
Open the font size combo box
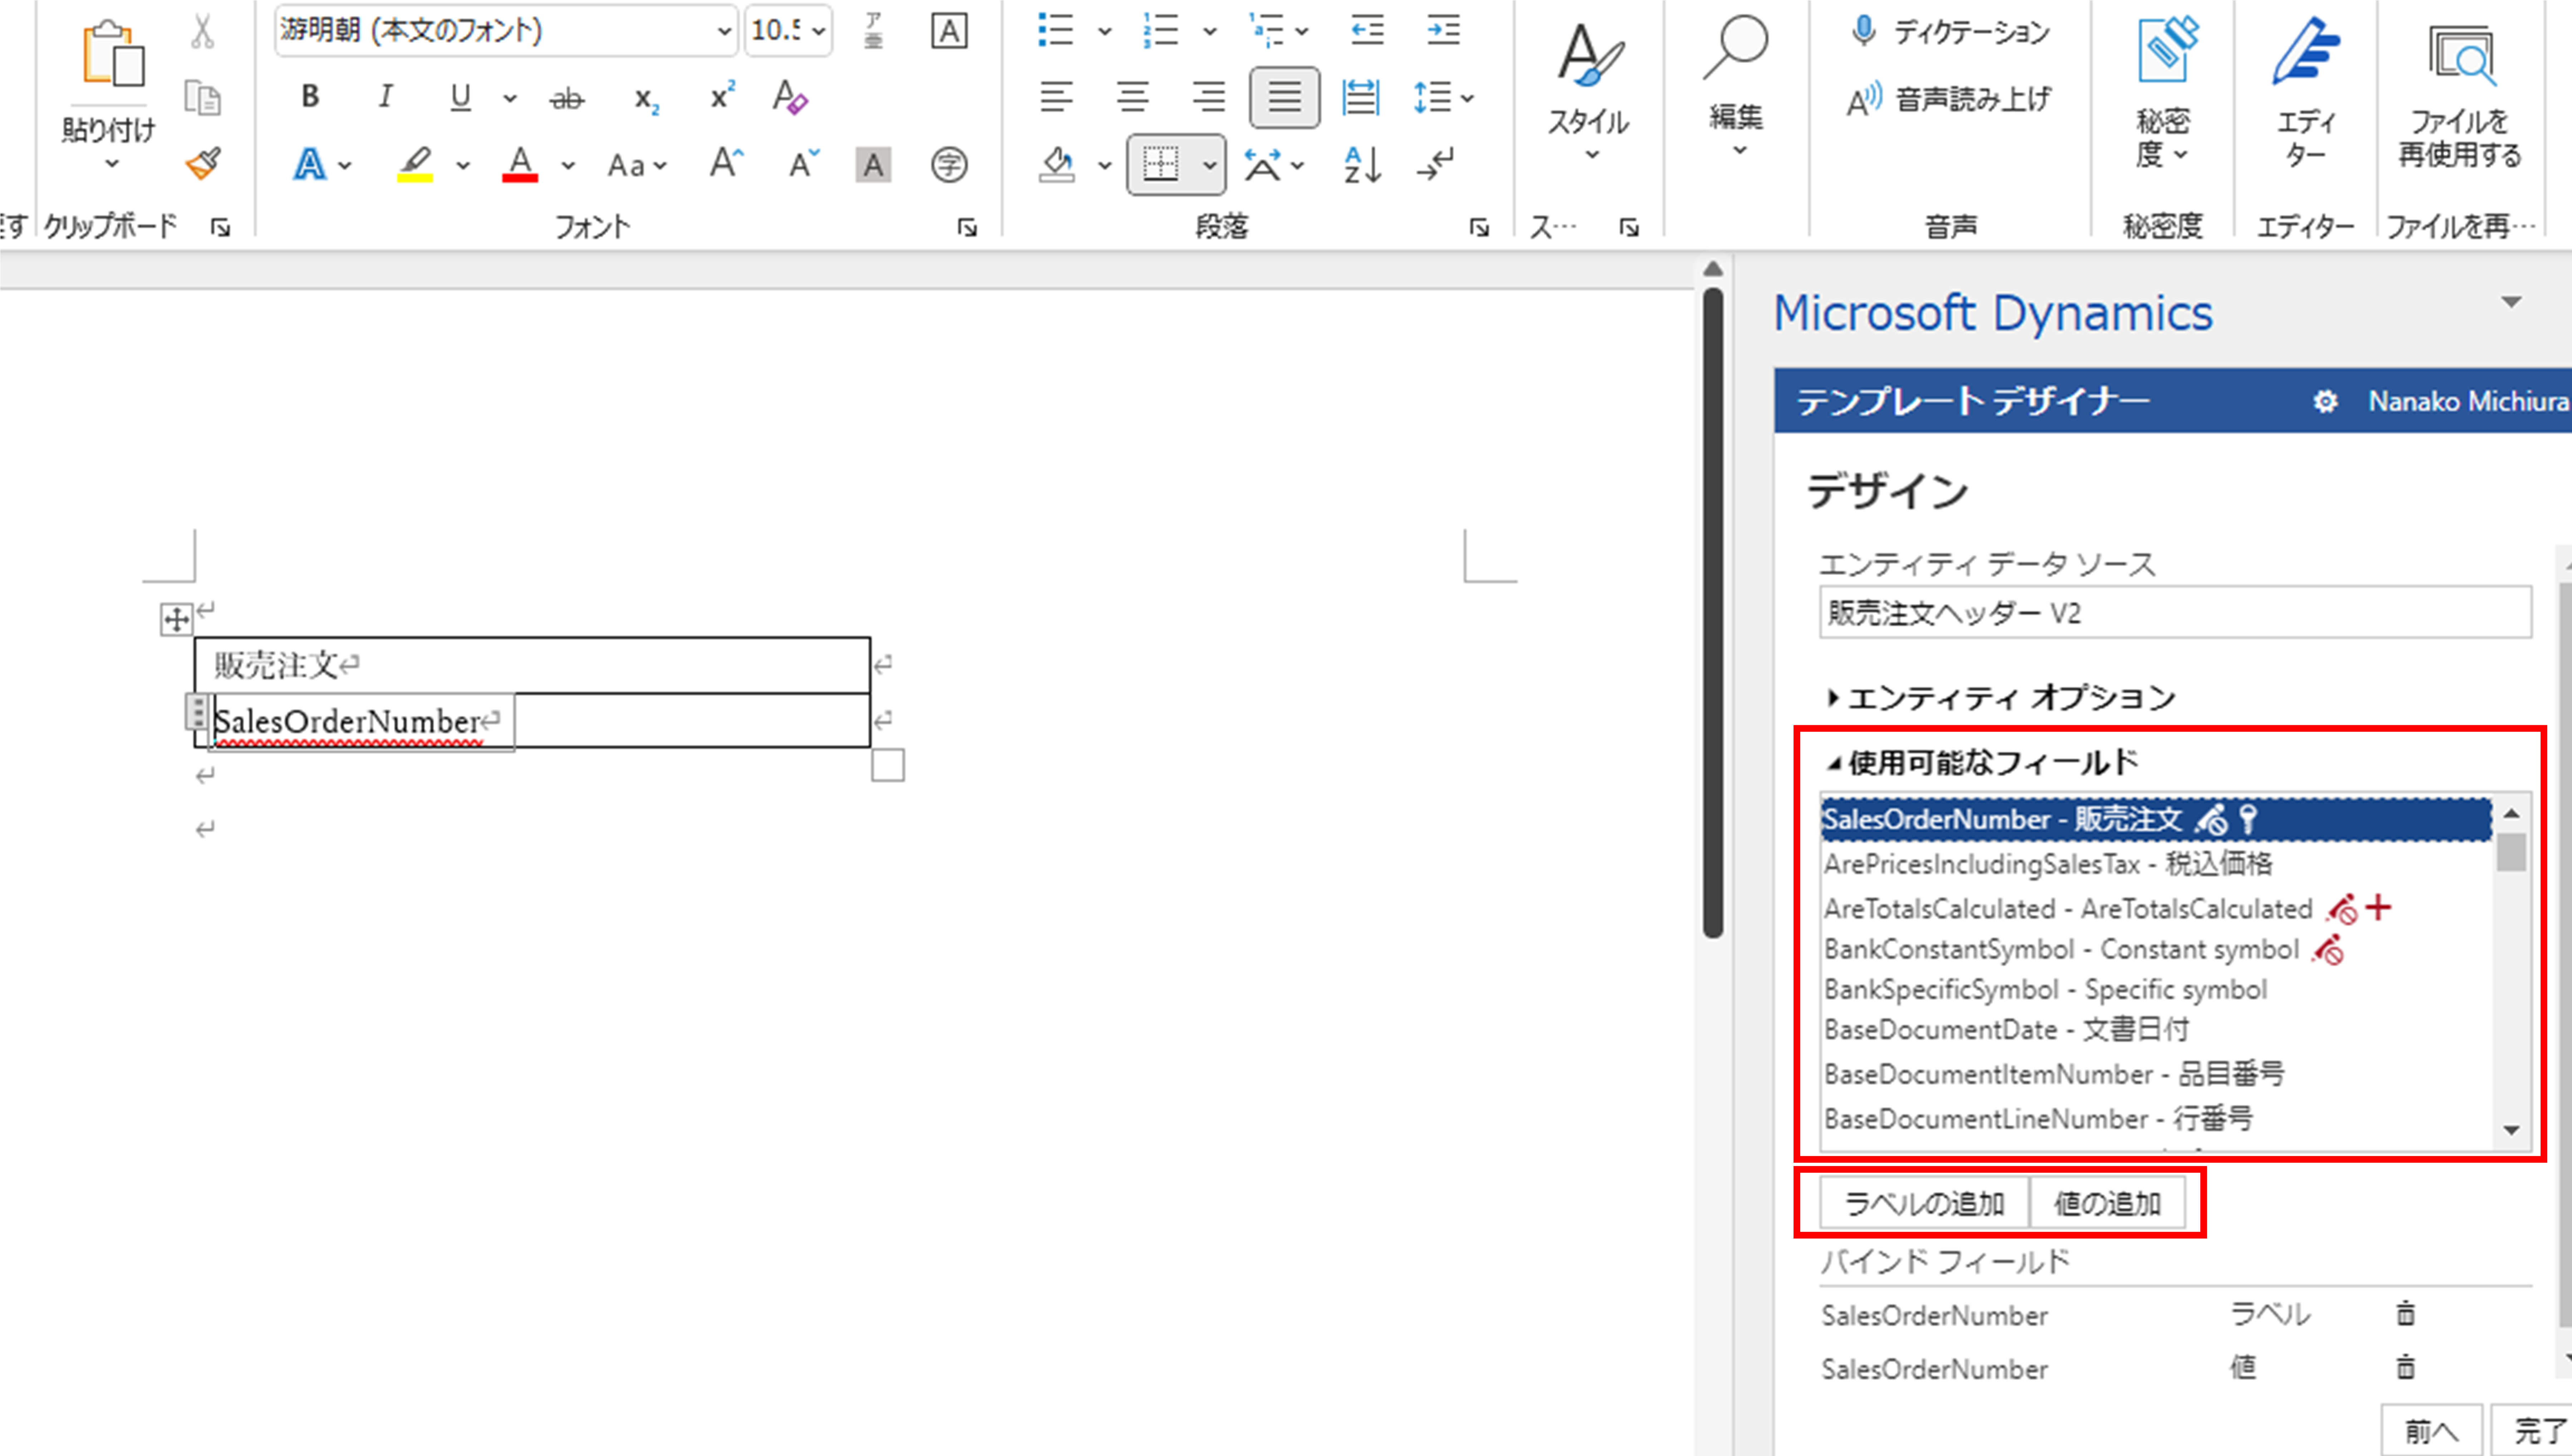point(789,31)
